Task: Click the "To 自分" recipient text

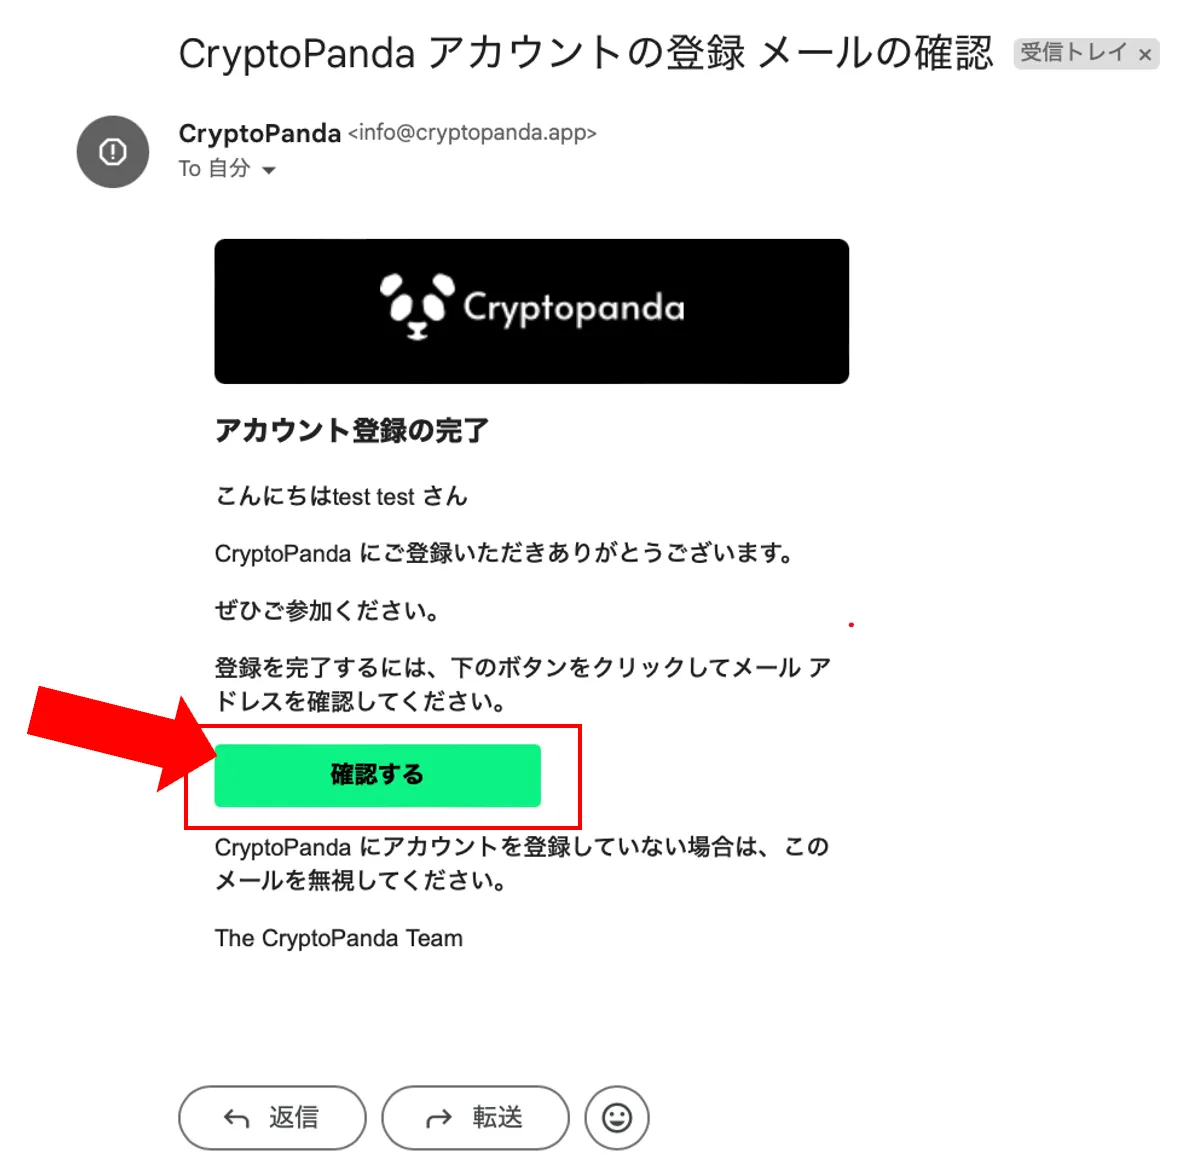Action: (x=214, y=168)
